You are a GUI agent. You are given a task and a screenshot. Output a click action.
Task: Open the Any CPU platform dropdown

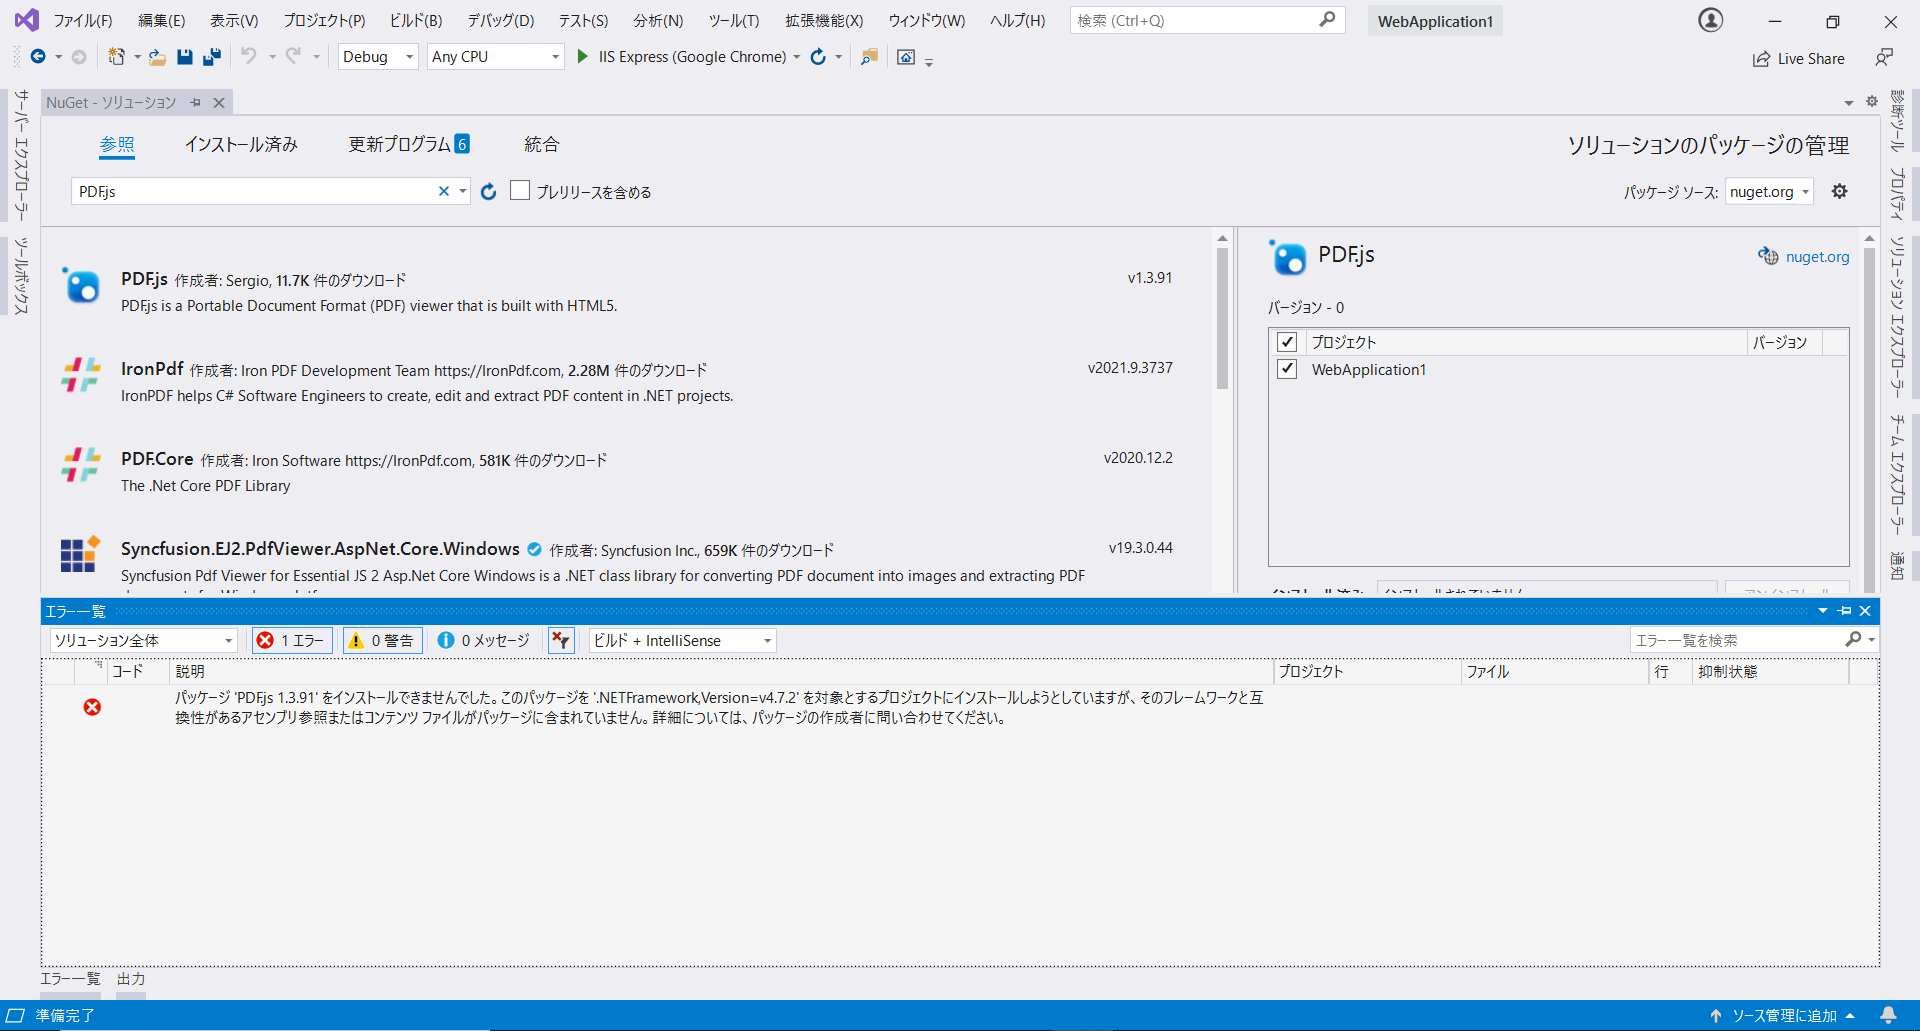(556, 57)
